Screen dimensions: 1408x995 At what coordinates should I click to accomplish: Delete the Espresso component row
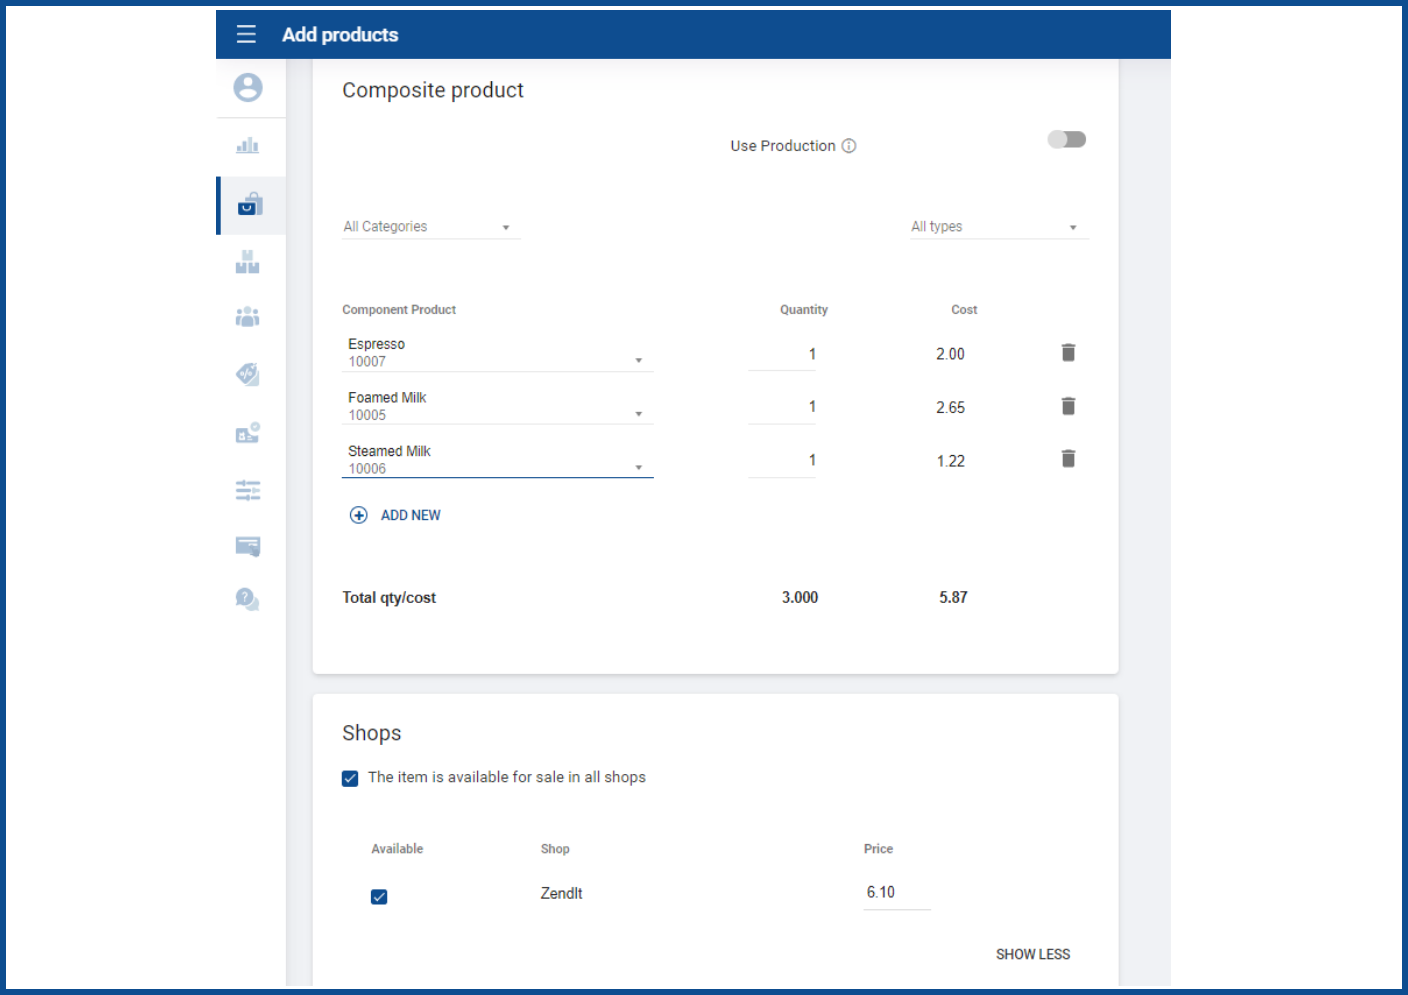click(1068, 353)
